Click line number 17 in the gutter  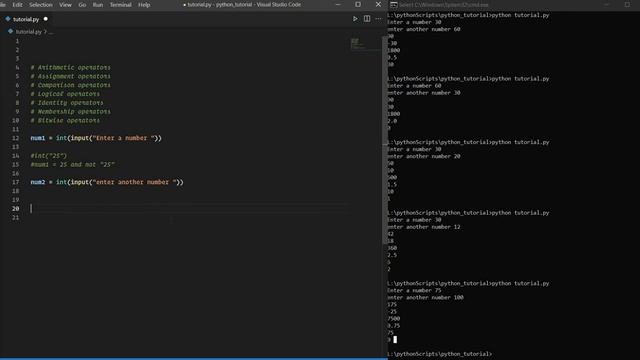[x=16, y=182]
